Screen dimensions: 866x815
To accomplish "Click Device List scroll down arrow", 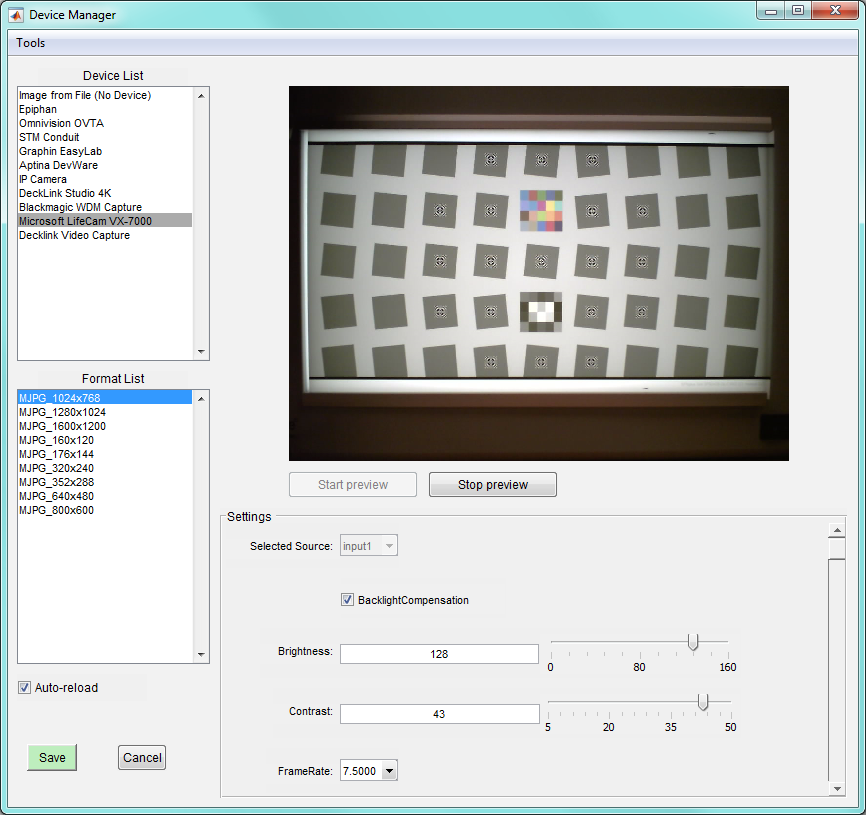I will 201,351.
